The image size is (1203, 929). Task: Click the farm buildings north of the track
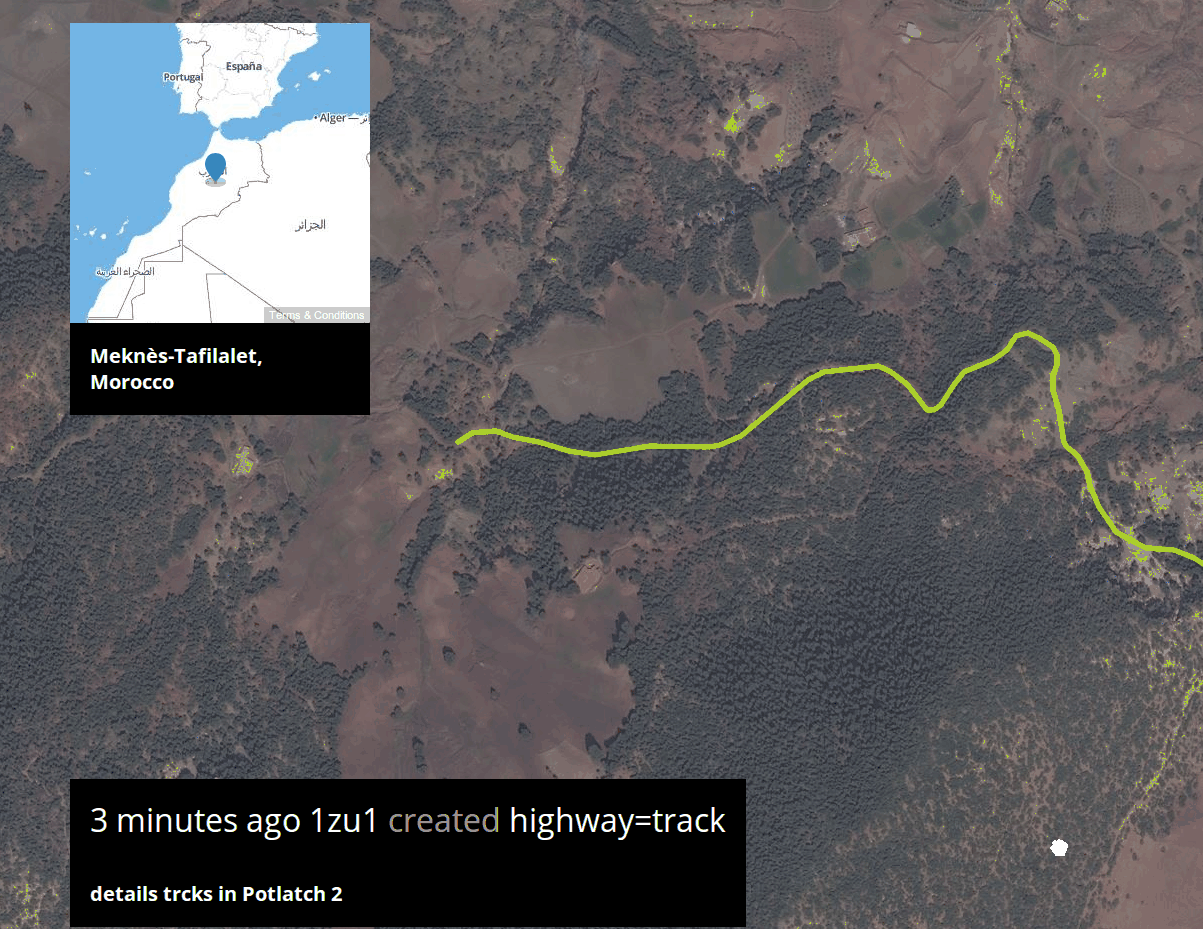click(x=857, y=232)
